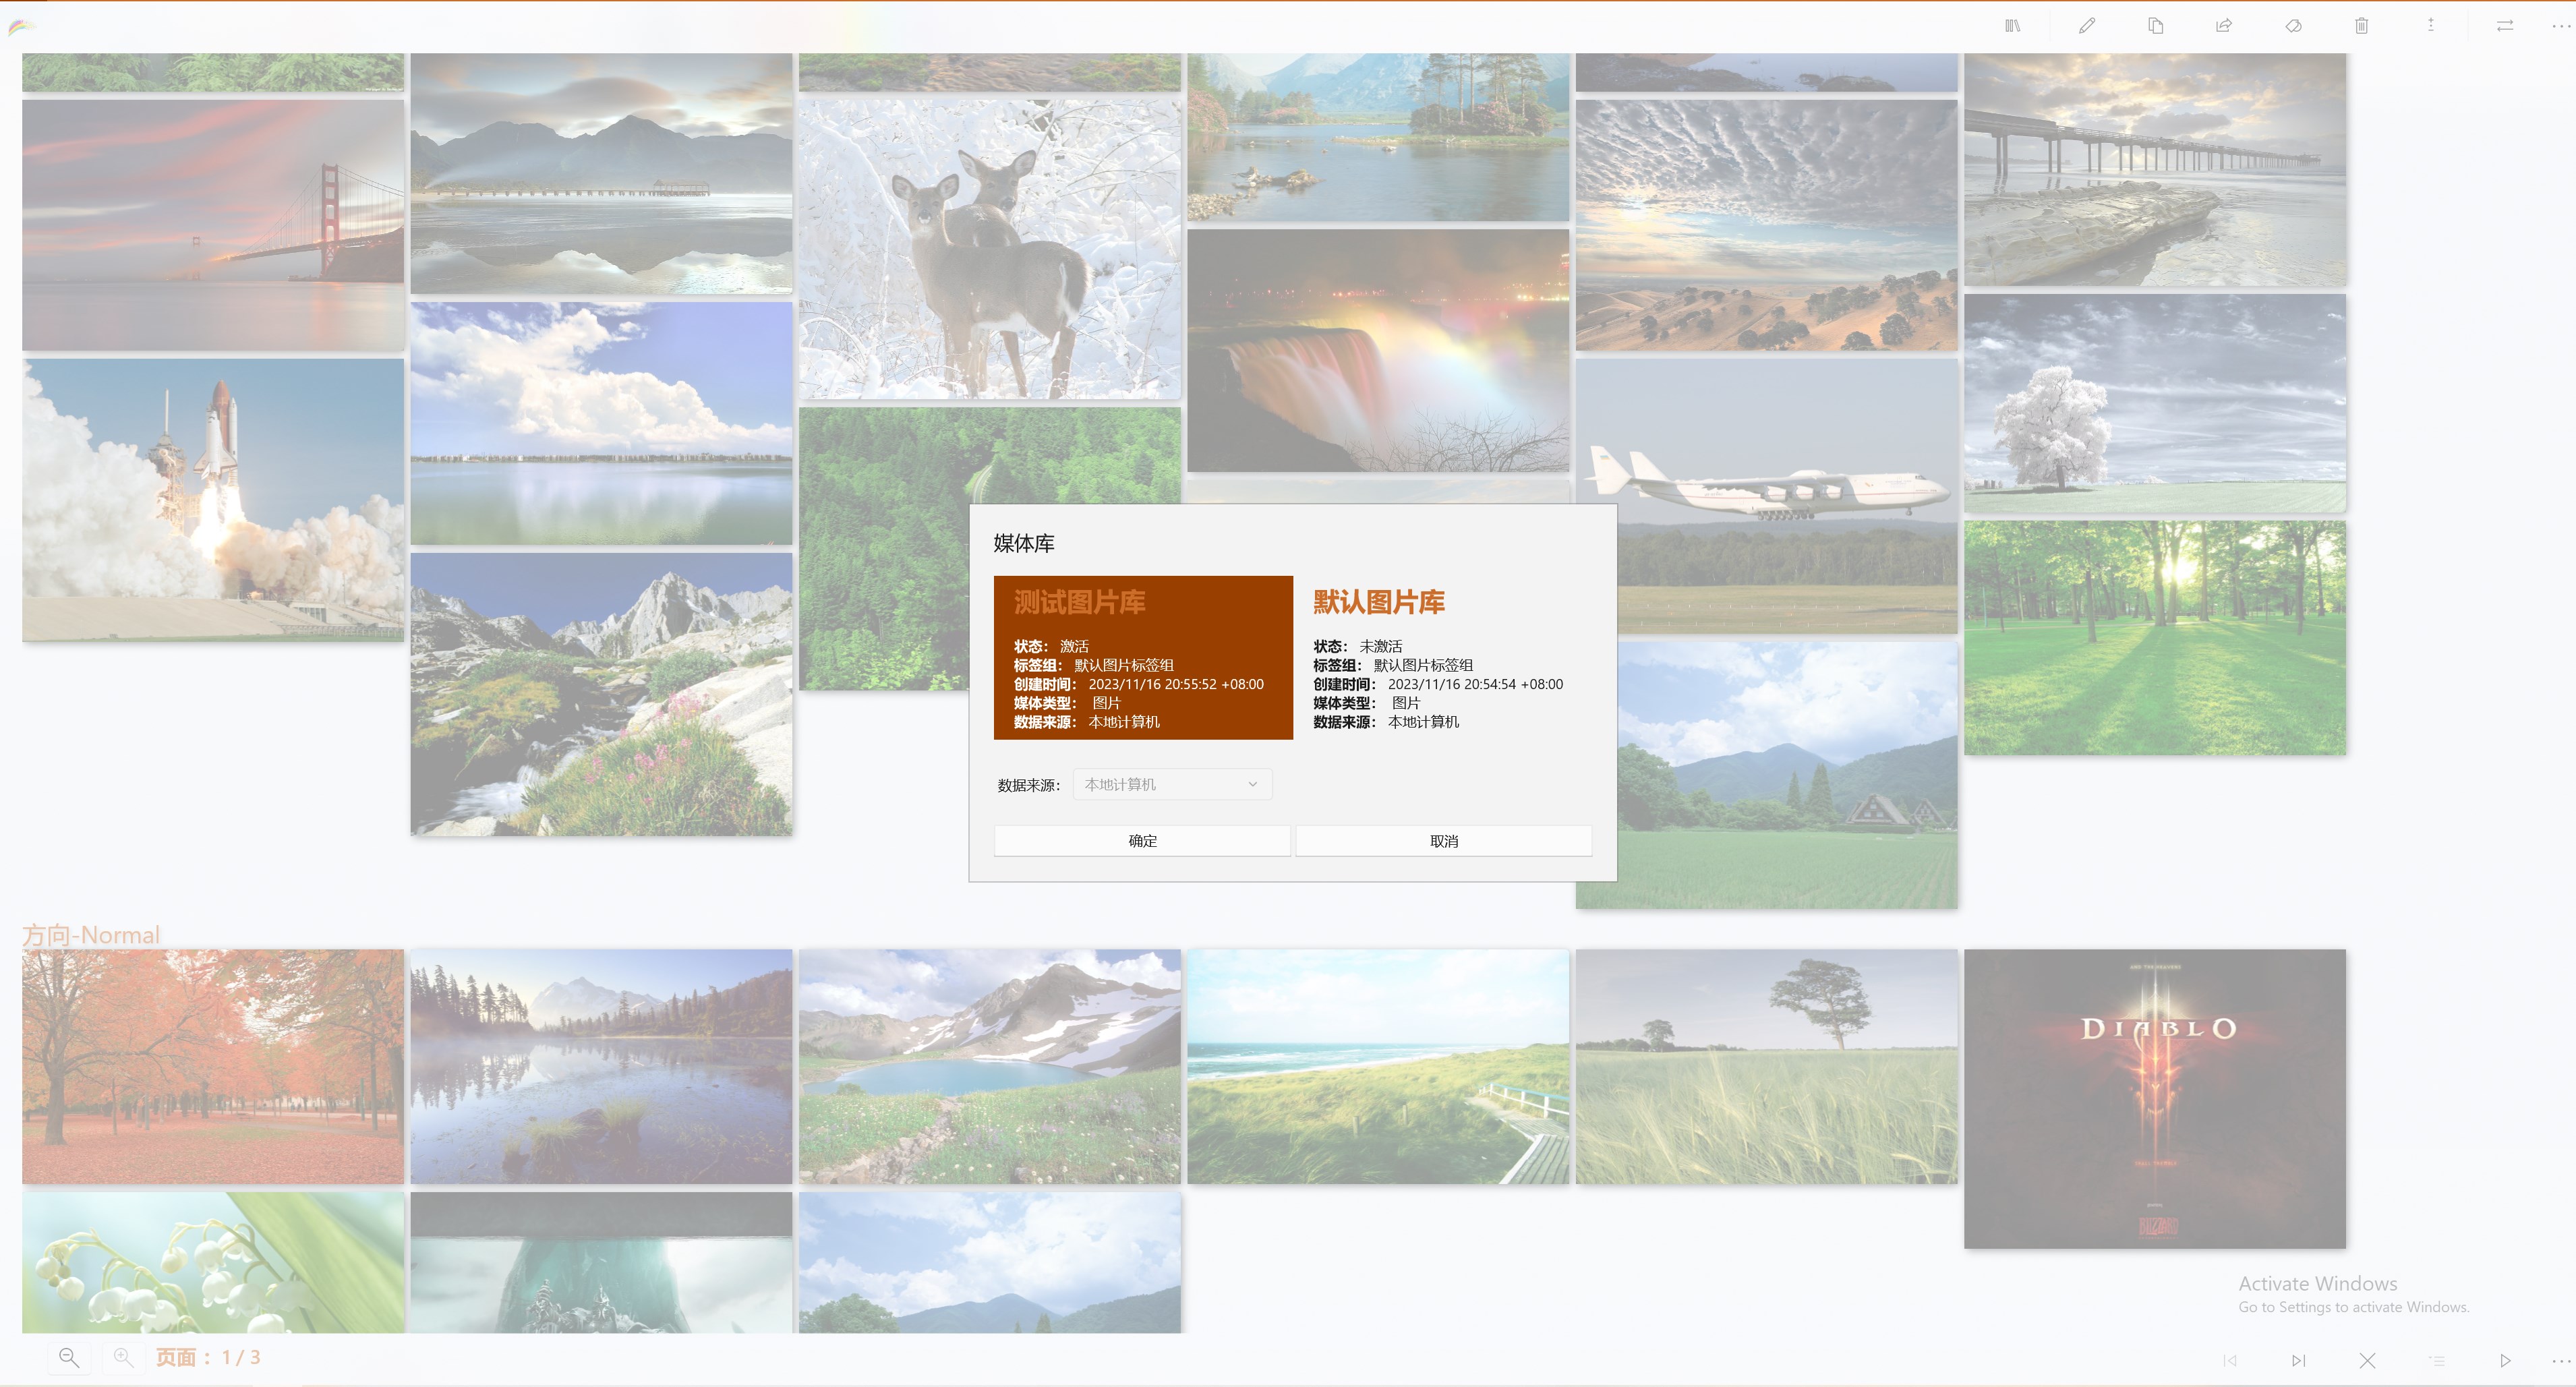Viewport: 2576px width, 1387px height.
Task: Open the 数据来源 dropdown
Action: [1171, 784]
